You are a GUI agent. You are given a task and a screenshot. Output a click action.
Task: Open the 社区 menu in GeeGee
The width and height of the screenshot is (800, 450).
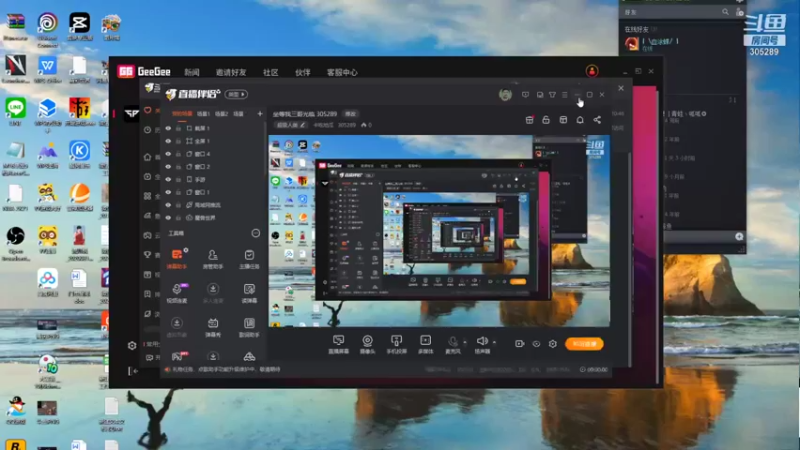click(270, 72)
